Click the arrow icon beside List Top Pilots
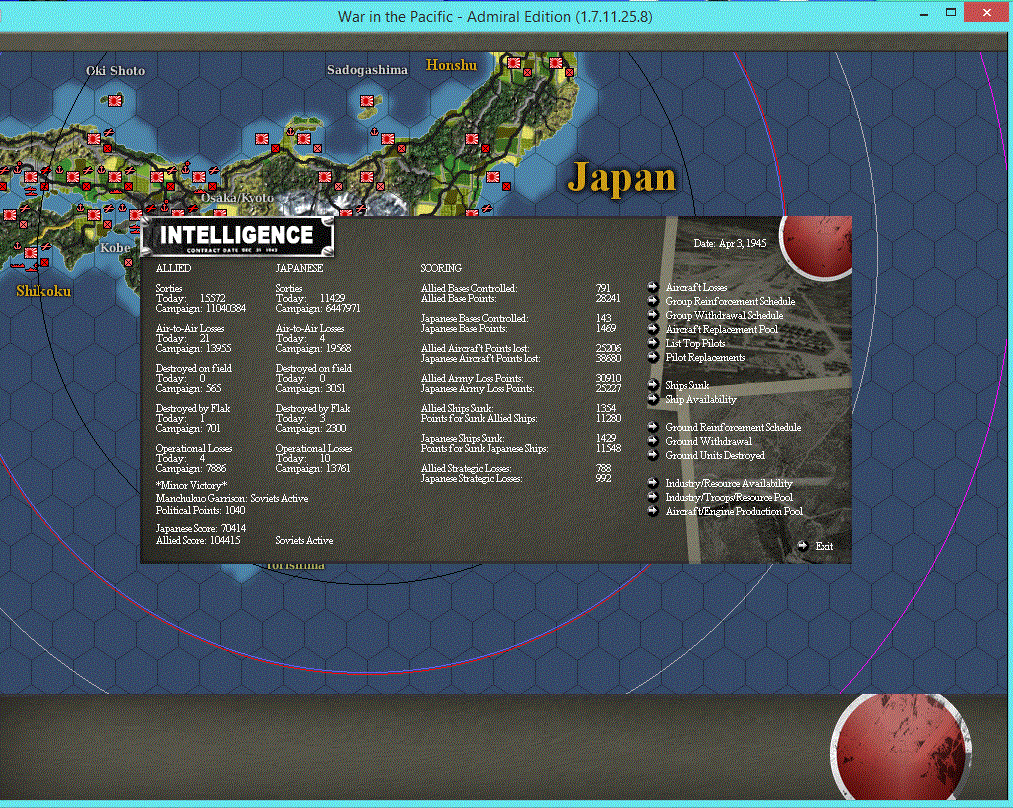This screenshot has height=808, width=1013. point(653,342)
